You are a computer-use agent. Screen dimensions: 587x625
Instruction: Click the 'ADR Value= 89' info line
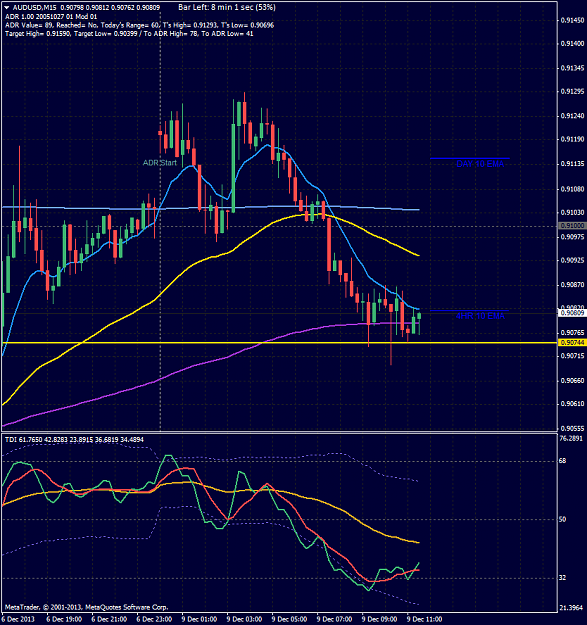tap(139, 25)
